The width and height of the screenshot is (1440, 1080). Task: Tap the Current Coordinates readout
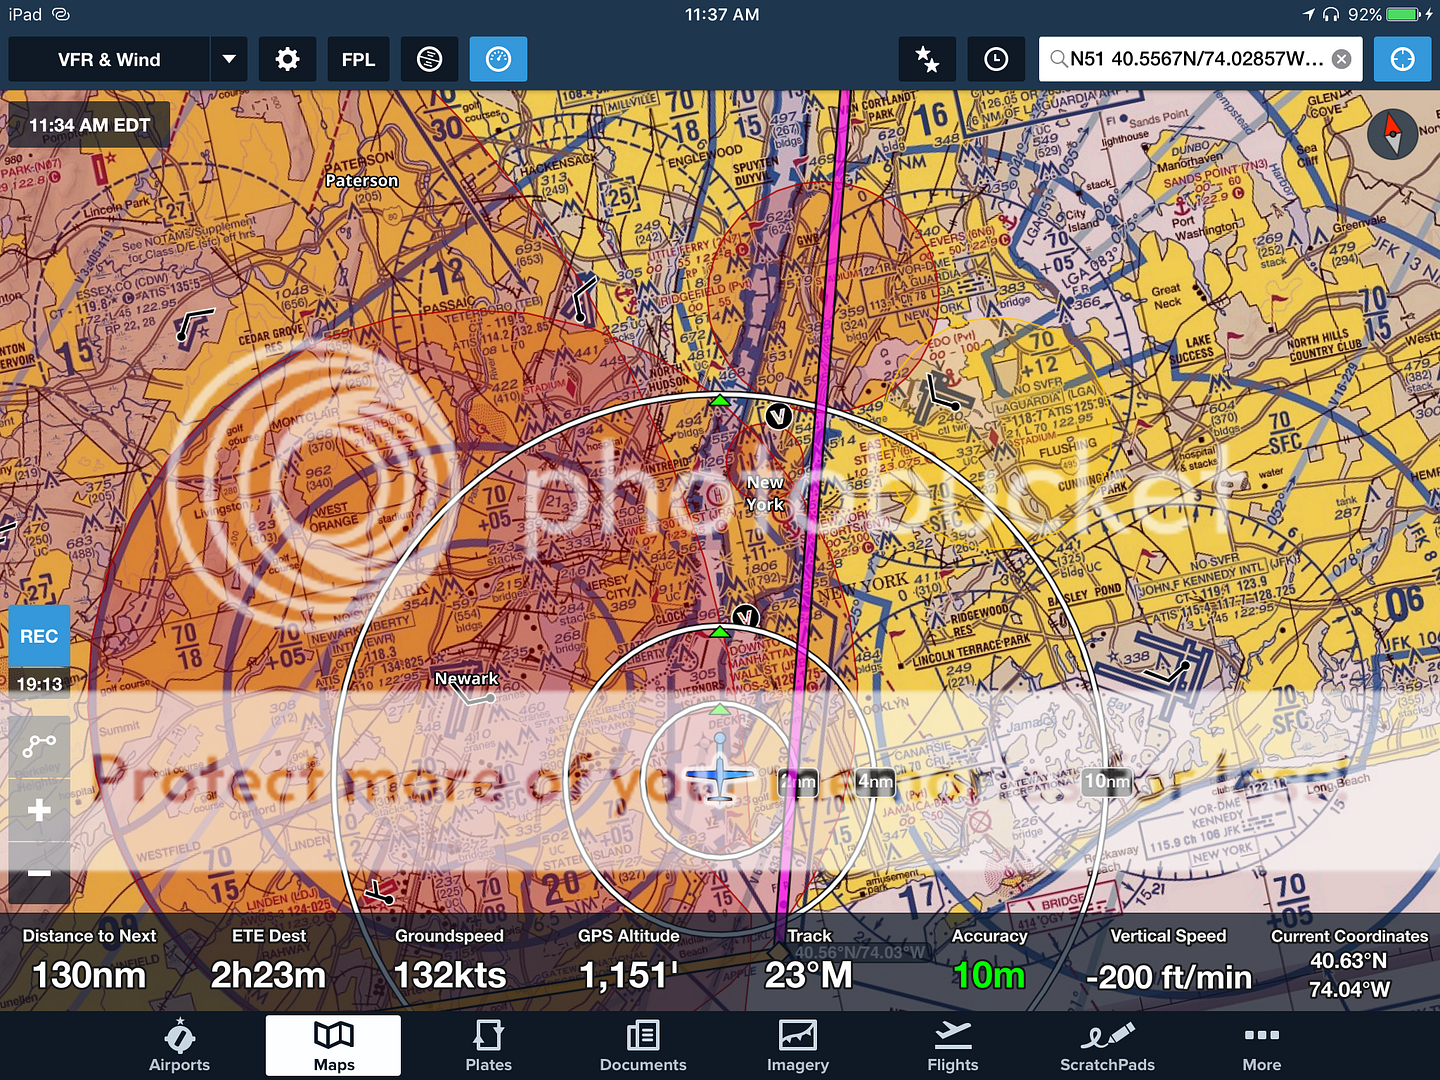coord(1349,962)
